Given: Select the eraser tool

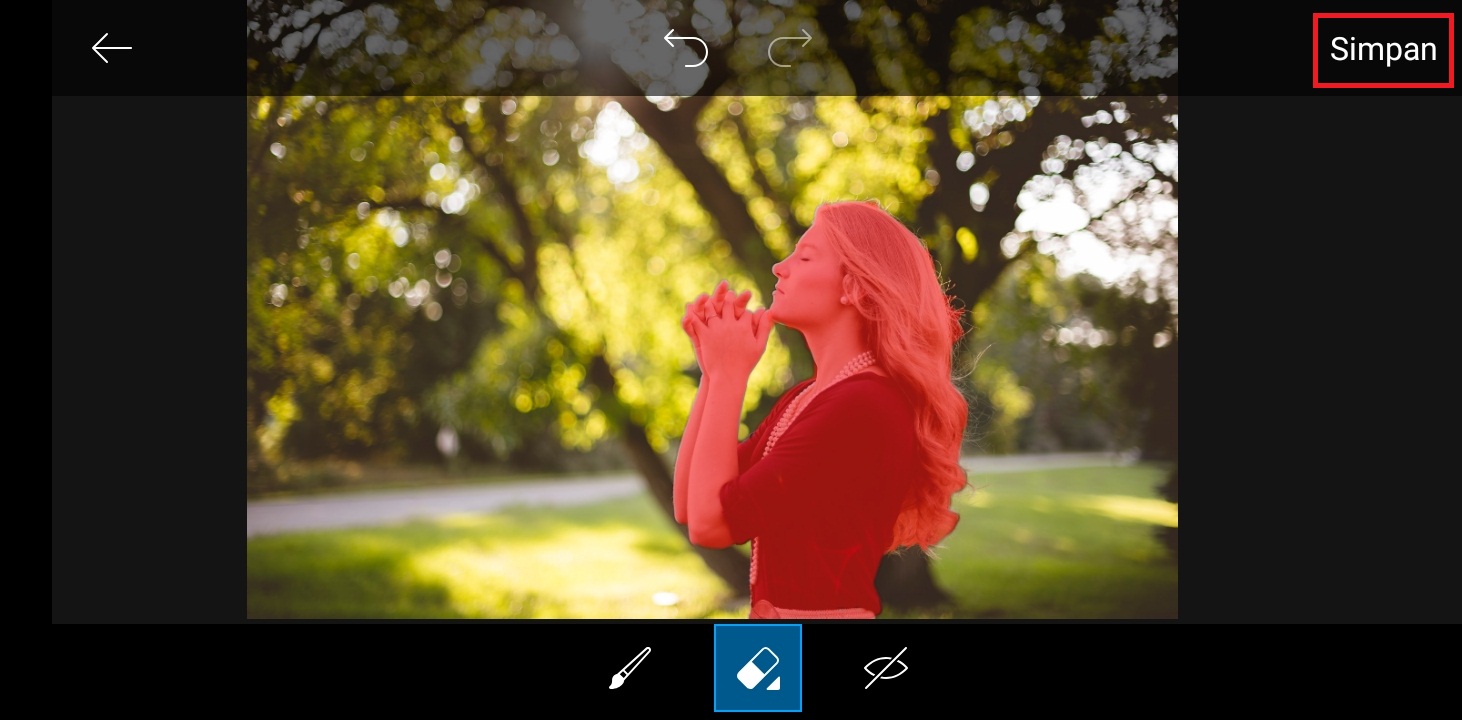Looking at the screenshot, I should click(x=758, y=668).
